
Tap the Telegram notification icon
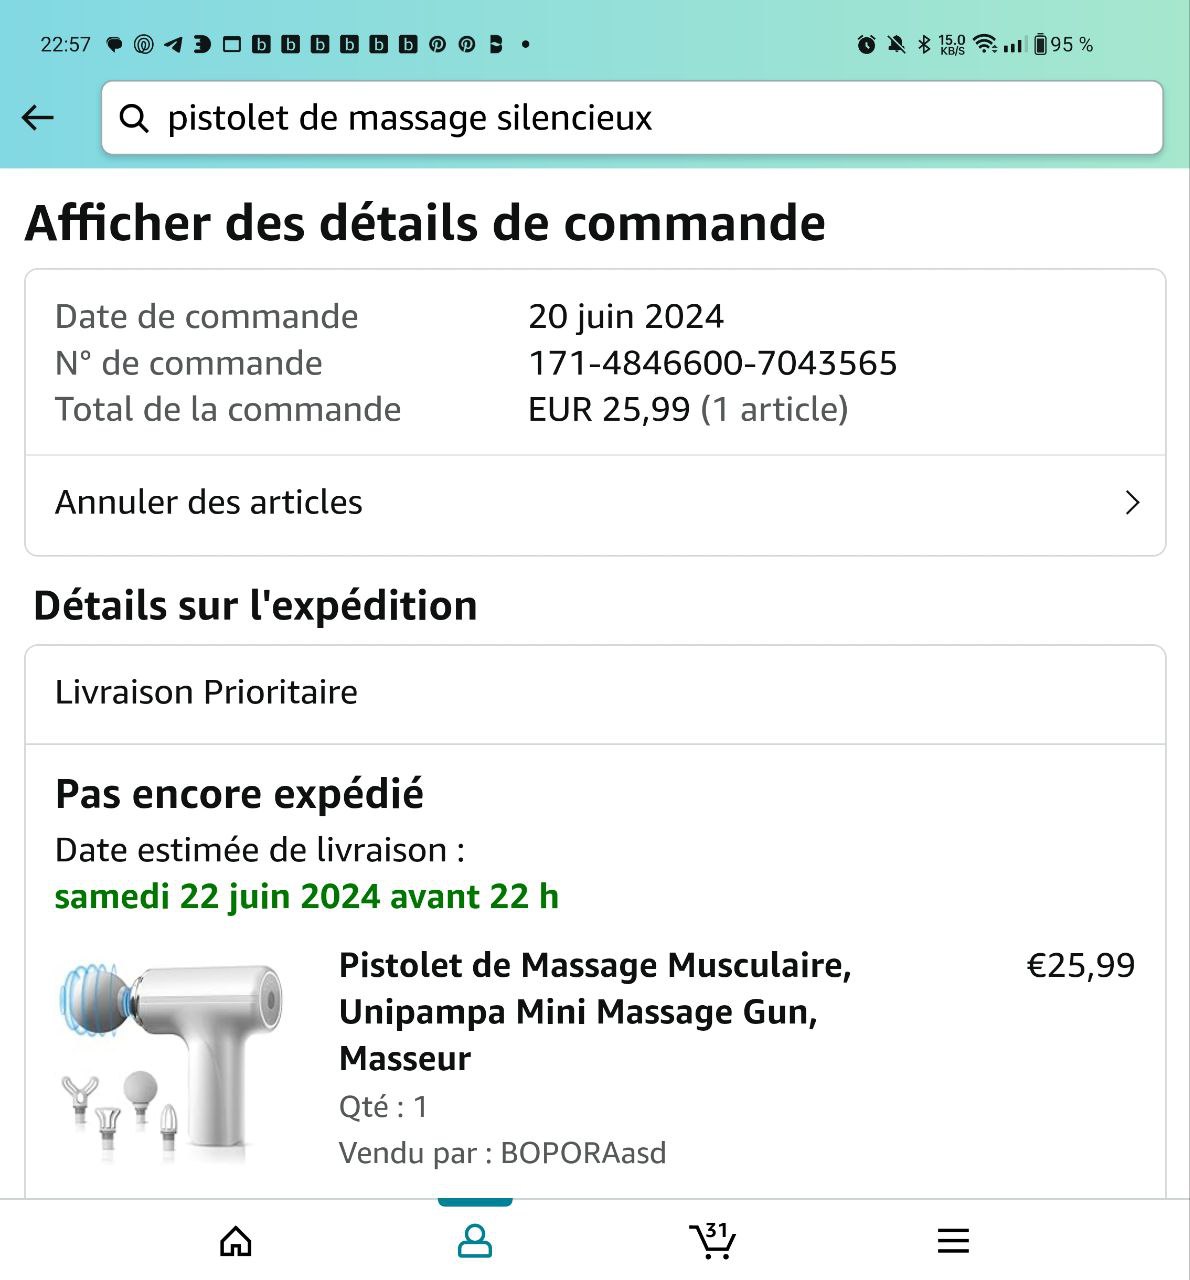tap(173, 44)
